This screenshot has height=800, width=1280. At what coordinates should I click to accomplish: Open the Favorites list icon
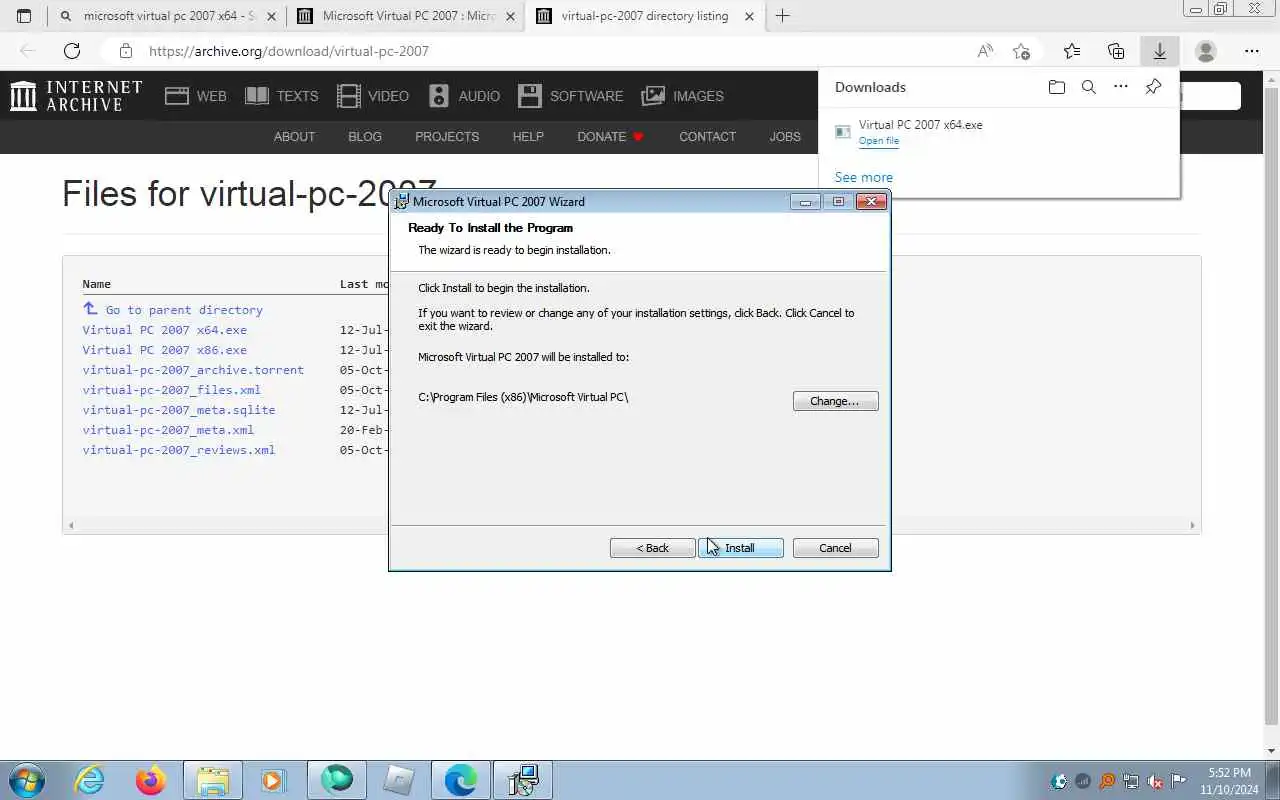(x=1072, y=51)
